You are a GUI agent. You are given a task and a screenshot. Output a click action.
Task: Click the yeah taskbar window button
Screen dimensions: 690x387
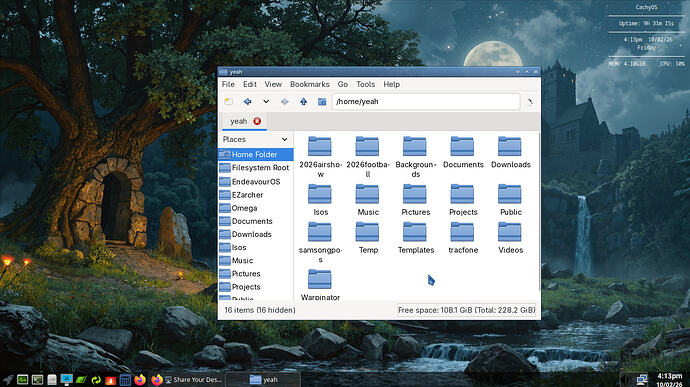click(264, 380)
